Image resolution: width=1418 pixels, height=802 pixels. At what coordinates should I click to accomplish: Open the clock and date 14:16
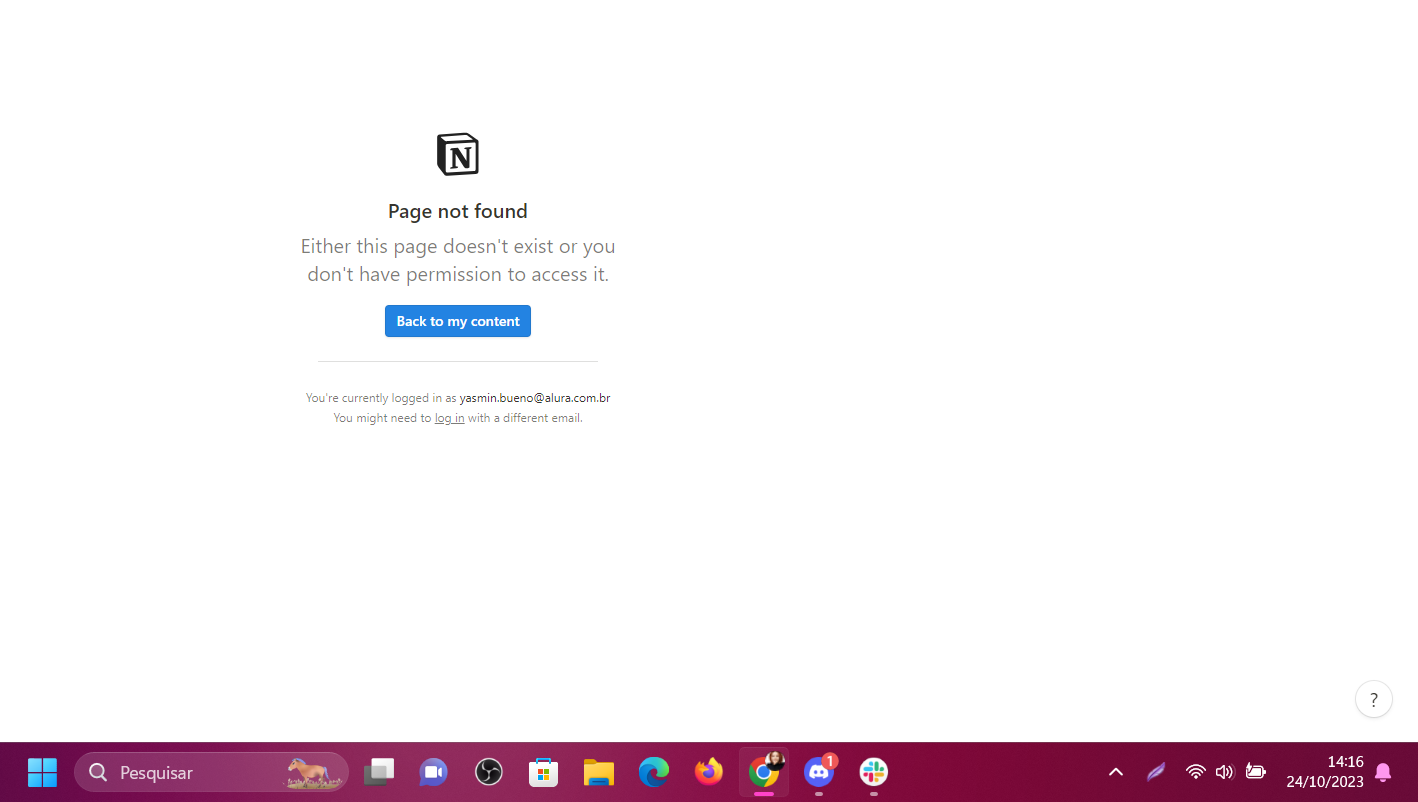(1325, 772)
